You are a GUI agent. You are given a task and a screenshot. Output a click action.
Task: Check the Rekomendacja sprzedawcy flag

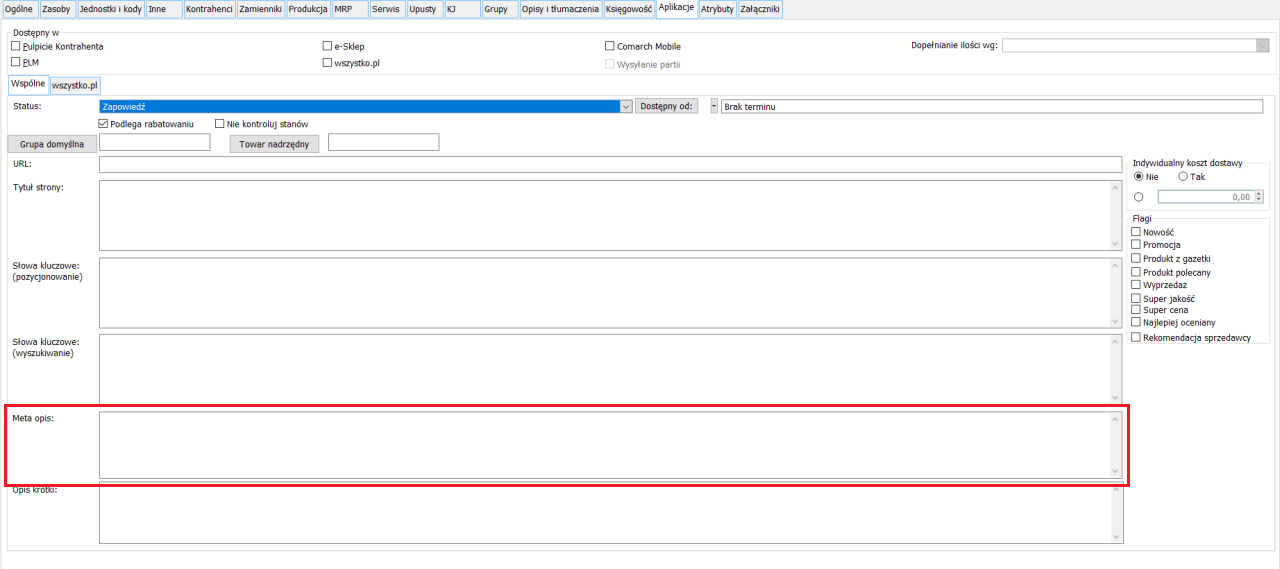(1136, 338)
